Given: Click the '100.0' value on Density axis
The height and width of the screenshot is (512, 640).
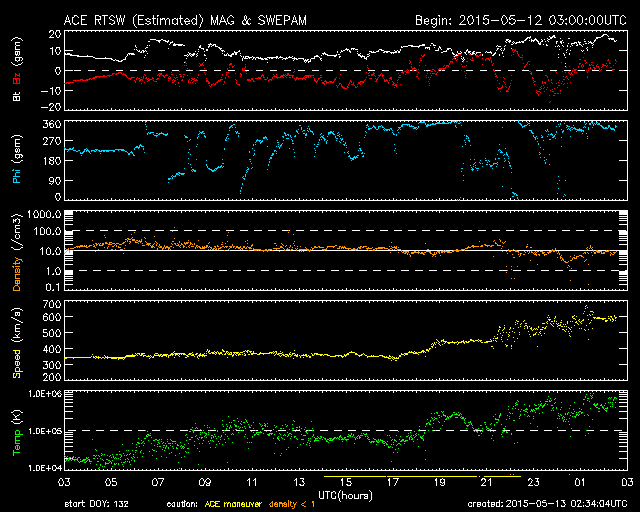Looking at the screenshot, I should click(x=48, y=232).
